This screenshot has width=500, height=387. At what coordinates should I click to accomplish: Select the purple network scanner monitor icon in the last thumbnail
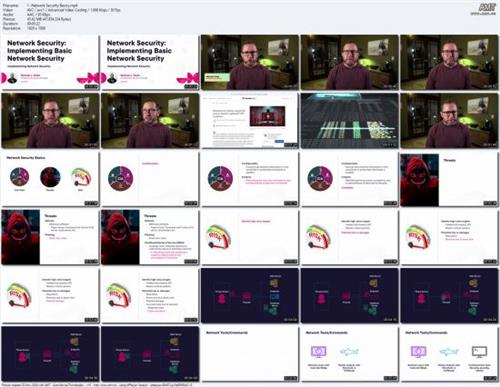coord(418,352)
